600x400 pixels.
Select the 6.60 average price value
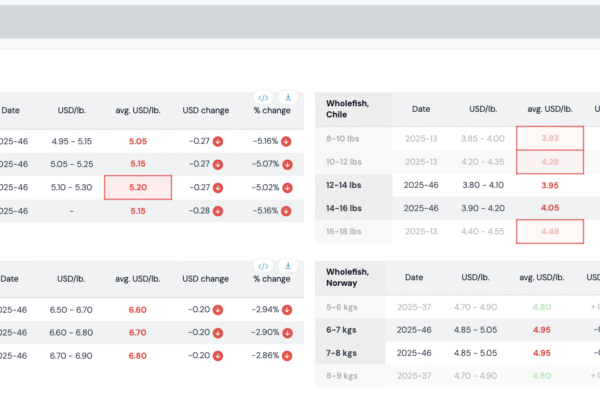click(x=137, y=310)
